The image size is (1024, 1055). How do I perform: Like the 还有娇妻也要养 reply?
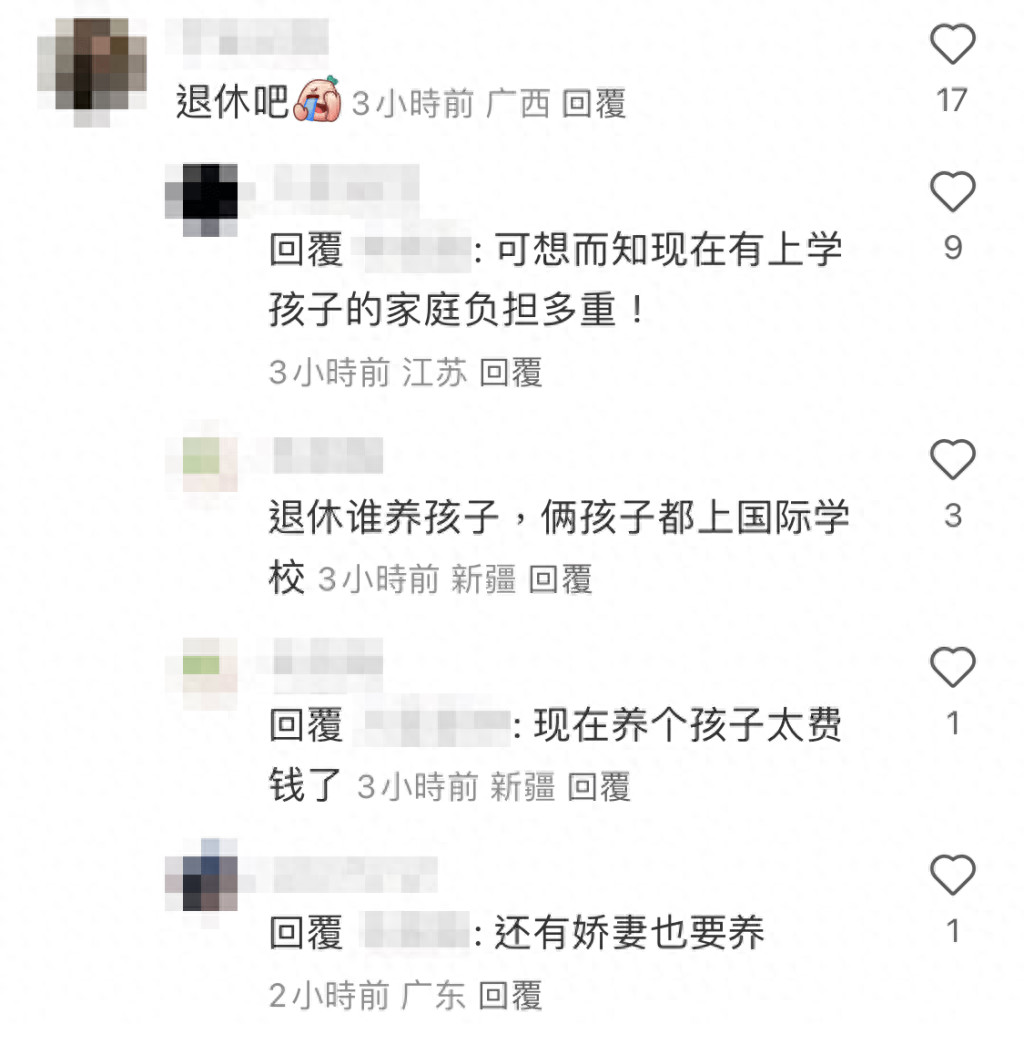[x=953, y=875]
